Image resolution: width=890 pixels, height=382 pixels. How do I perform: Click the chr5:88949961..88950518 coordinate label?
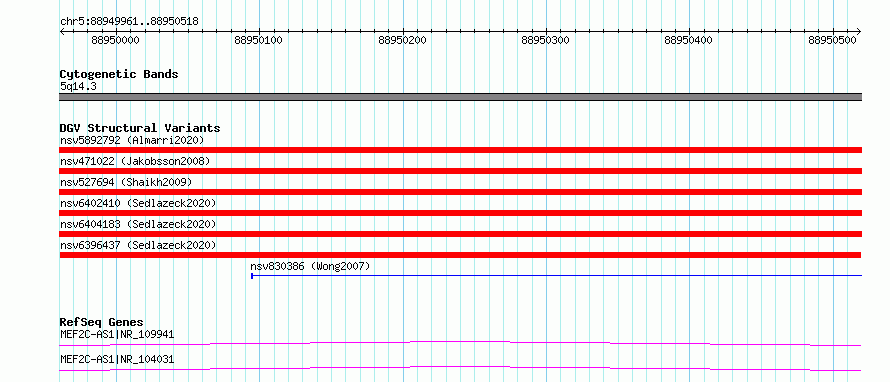click(x=129, y=22)
